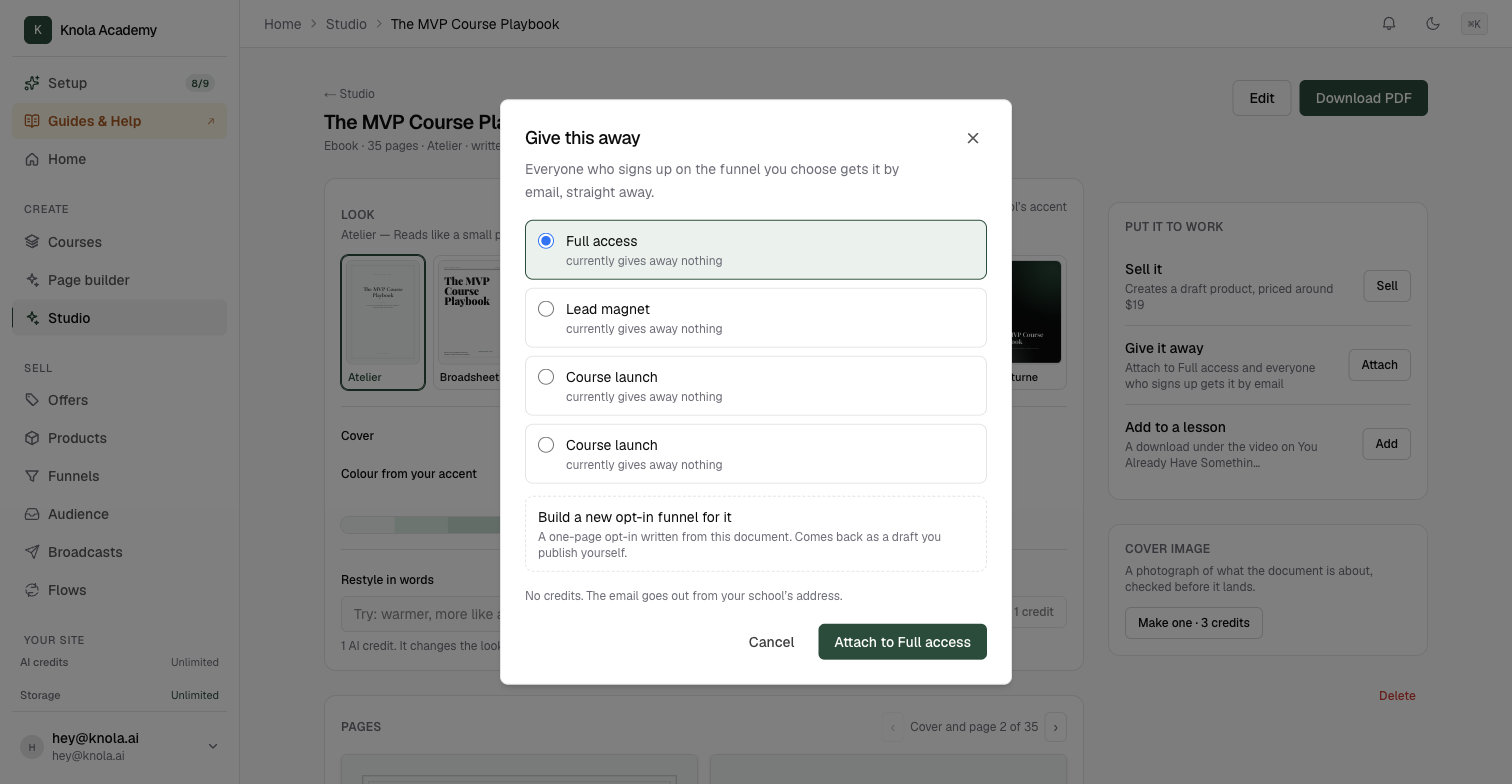Open Broadcasts using the paper plane icon
1512x784 pixels.
(x=32, y=552)
